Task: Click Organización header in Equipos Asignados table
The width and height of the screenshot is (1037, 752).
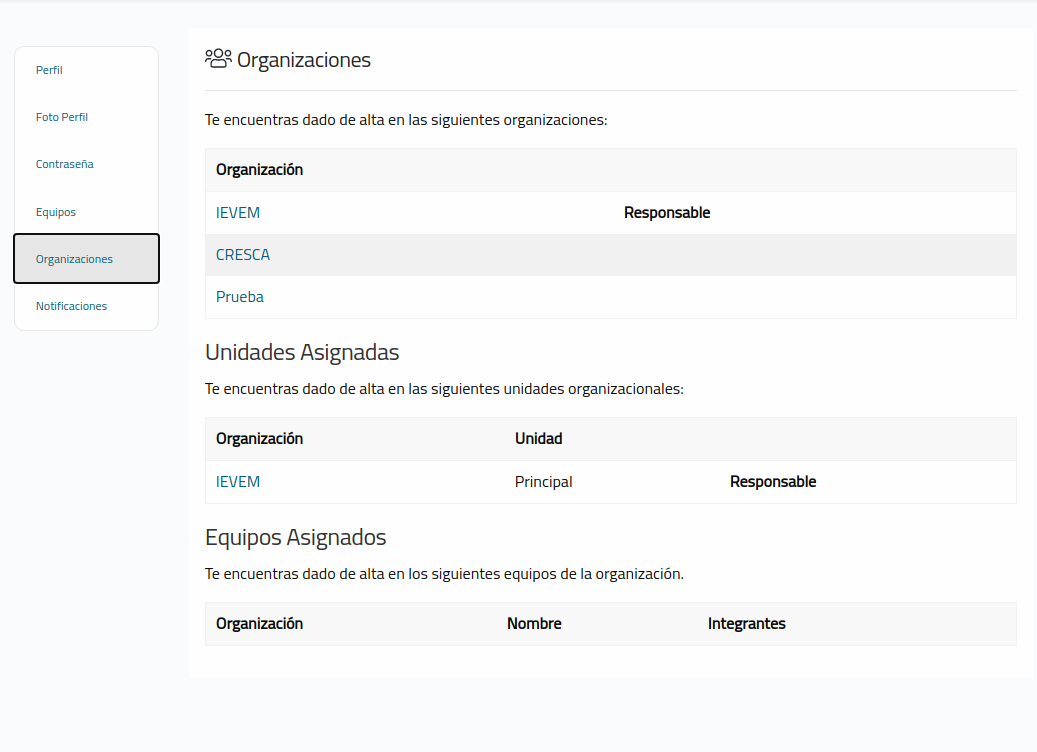Action: 259,624
